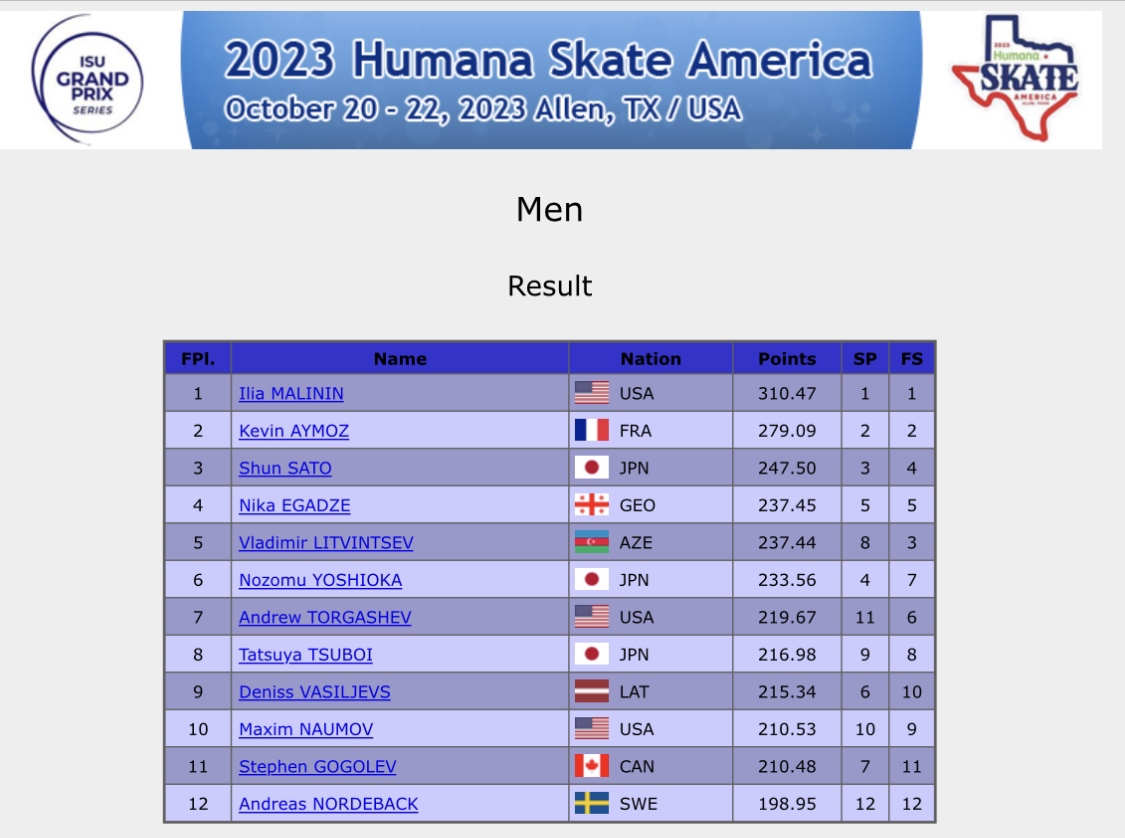
Task: Open Ilia MALININ's skater profile link
Action: pyautogui.click(x=291, y=393)
